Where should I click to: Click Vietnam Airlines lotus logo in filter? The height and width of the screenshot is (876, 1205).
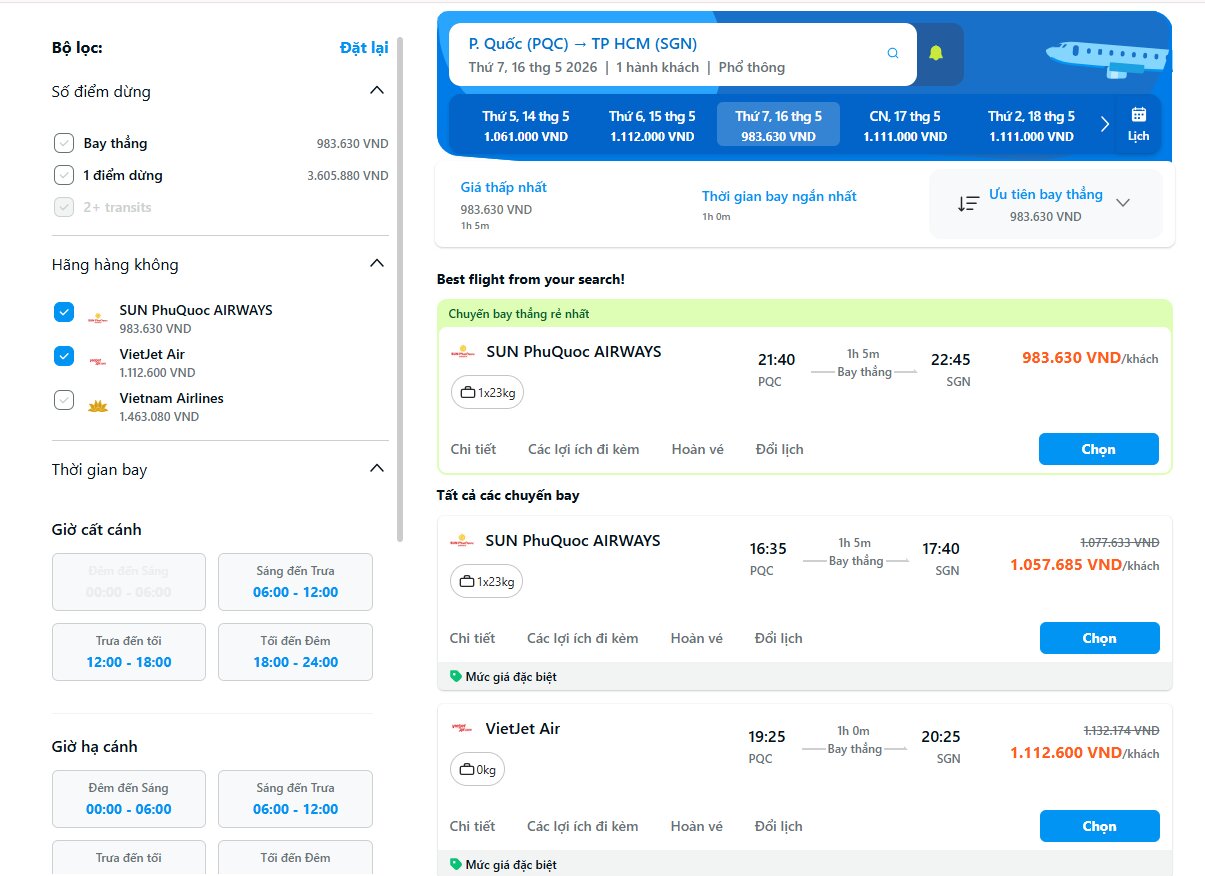click(x=98, y=406)
